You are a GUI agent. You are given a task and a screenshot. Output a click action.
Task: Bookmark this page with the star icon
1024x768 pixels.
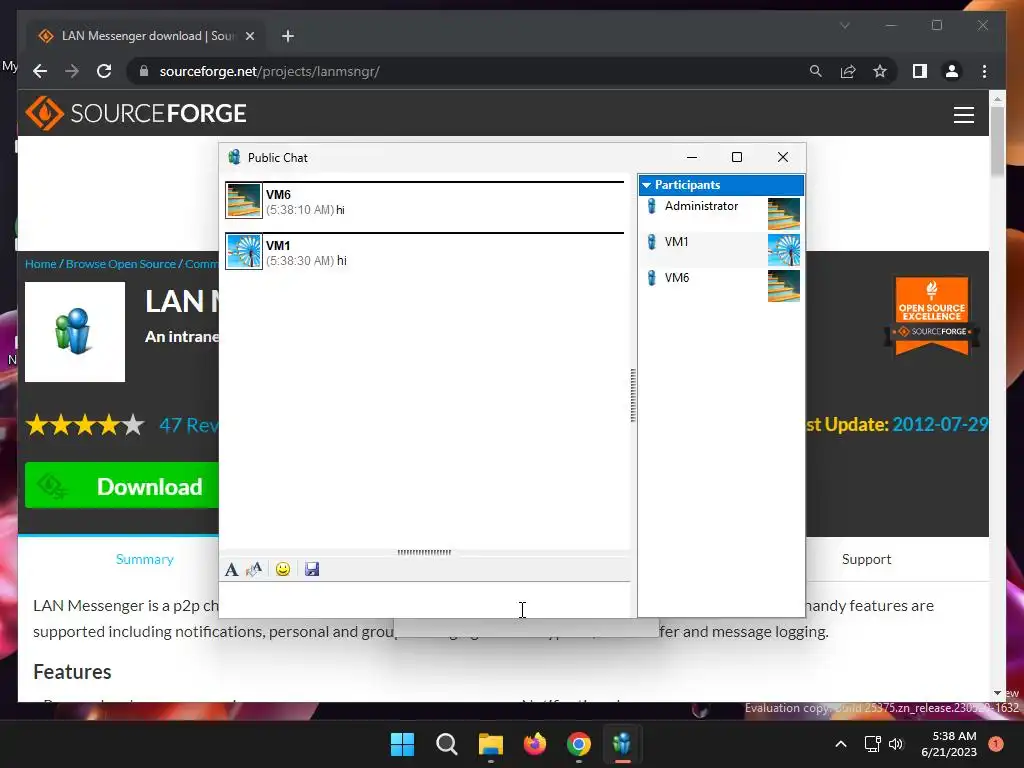point(880,71)
